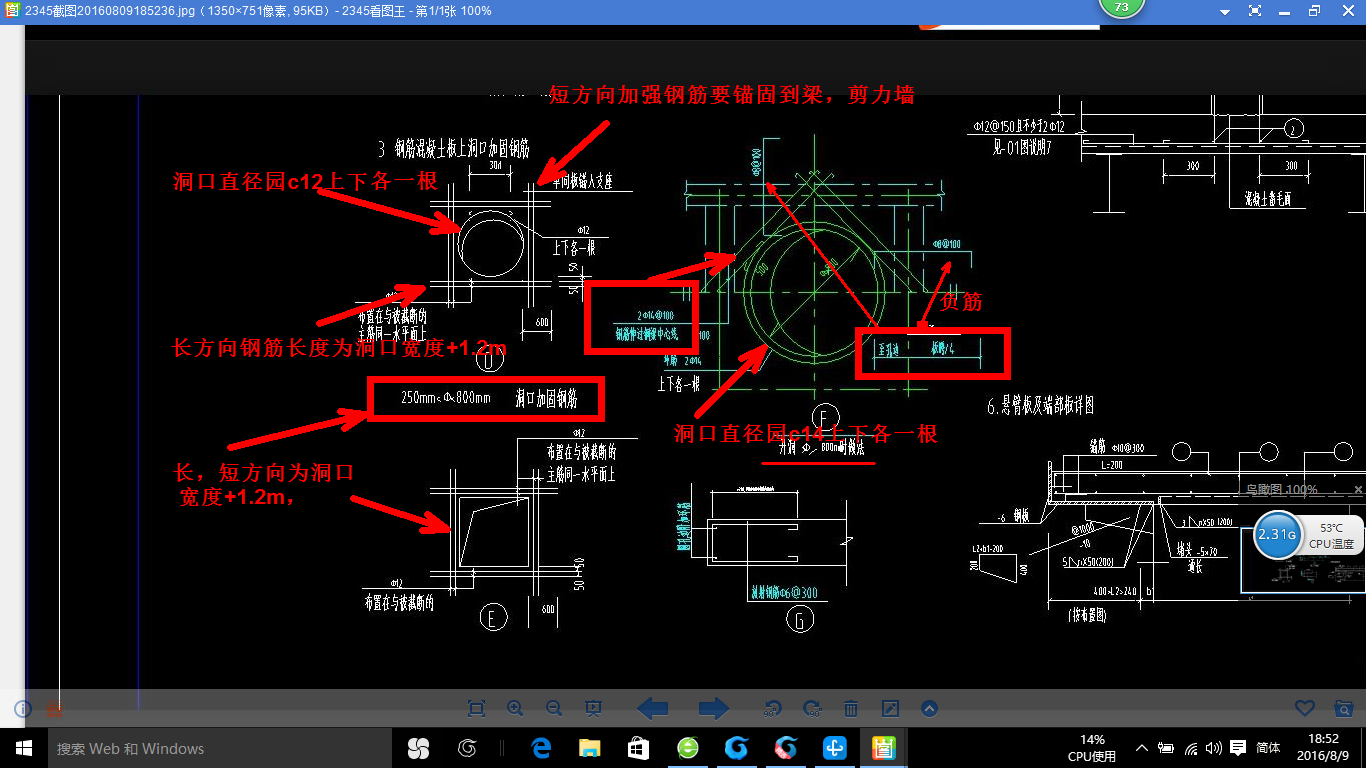The image size is (1366, 768).
Task: Rotate image counterclockwise 90 degrees
Action: (772, 709)
